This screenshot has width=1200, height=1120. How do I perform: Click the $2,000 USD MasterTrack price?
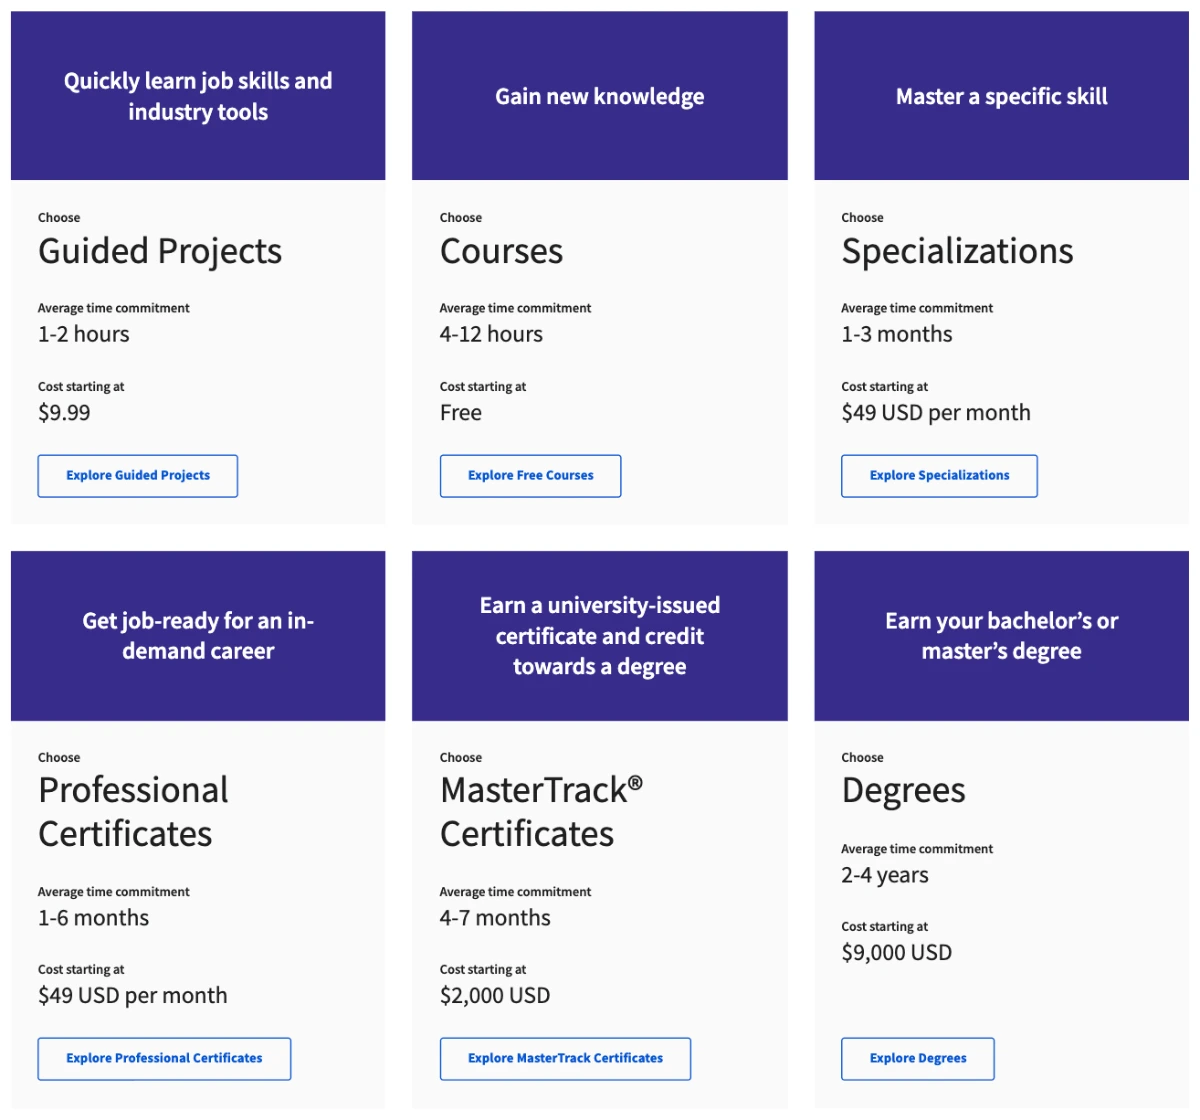point(495,996)
